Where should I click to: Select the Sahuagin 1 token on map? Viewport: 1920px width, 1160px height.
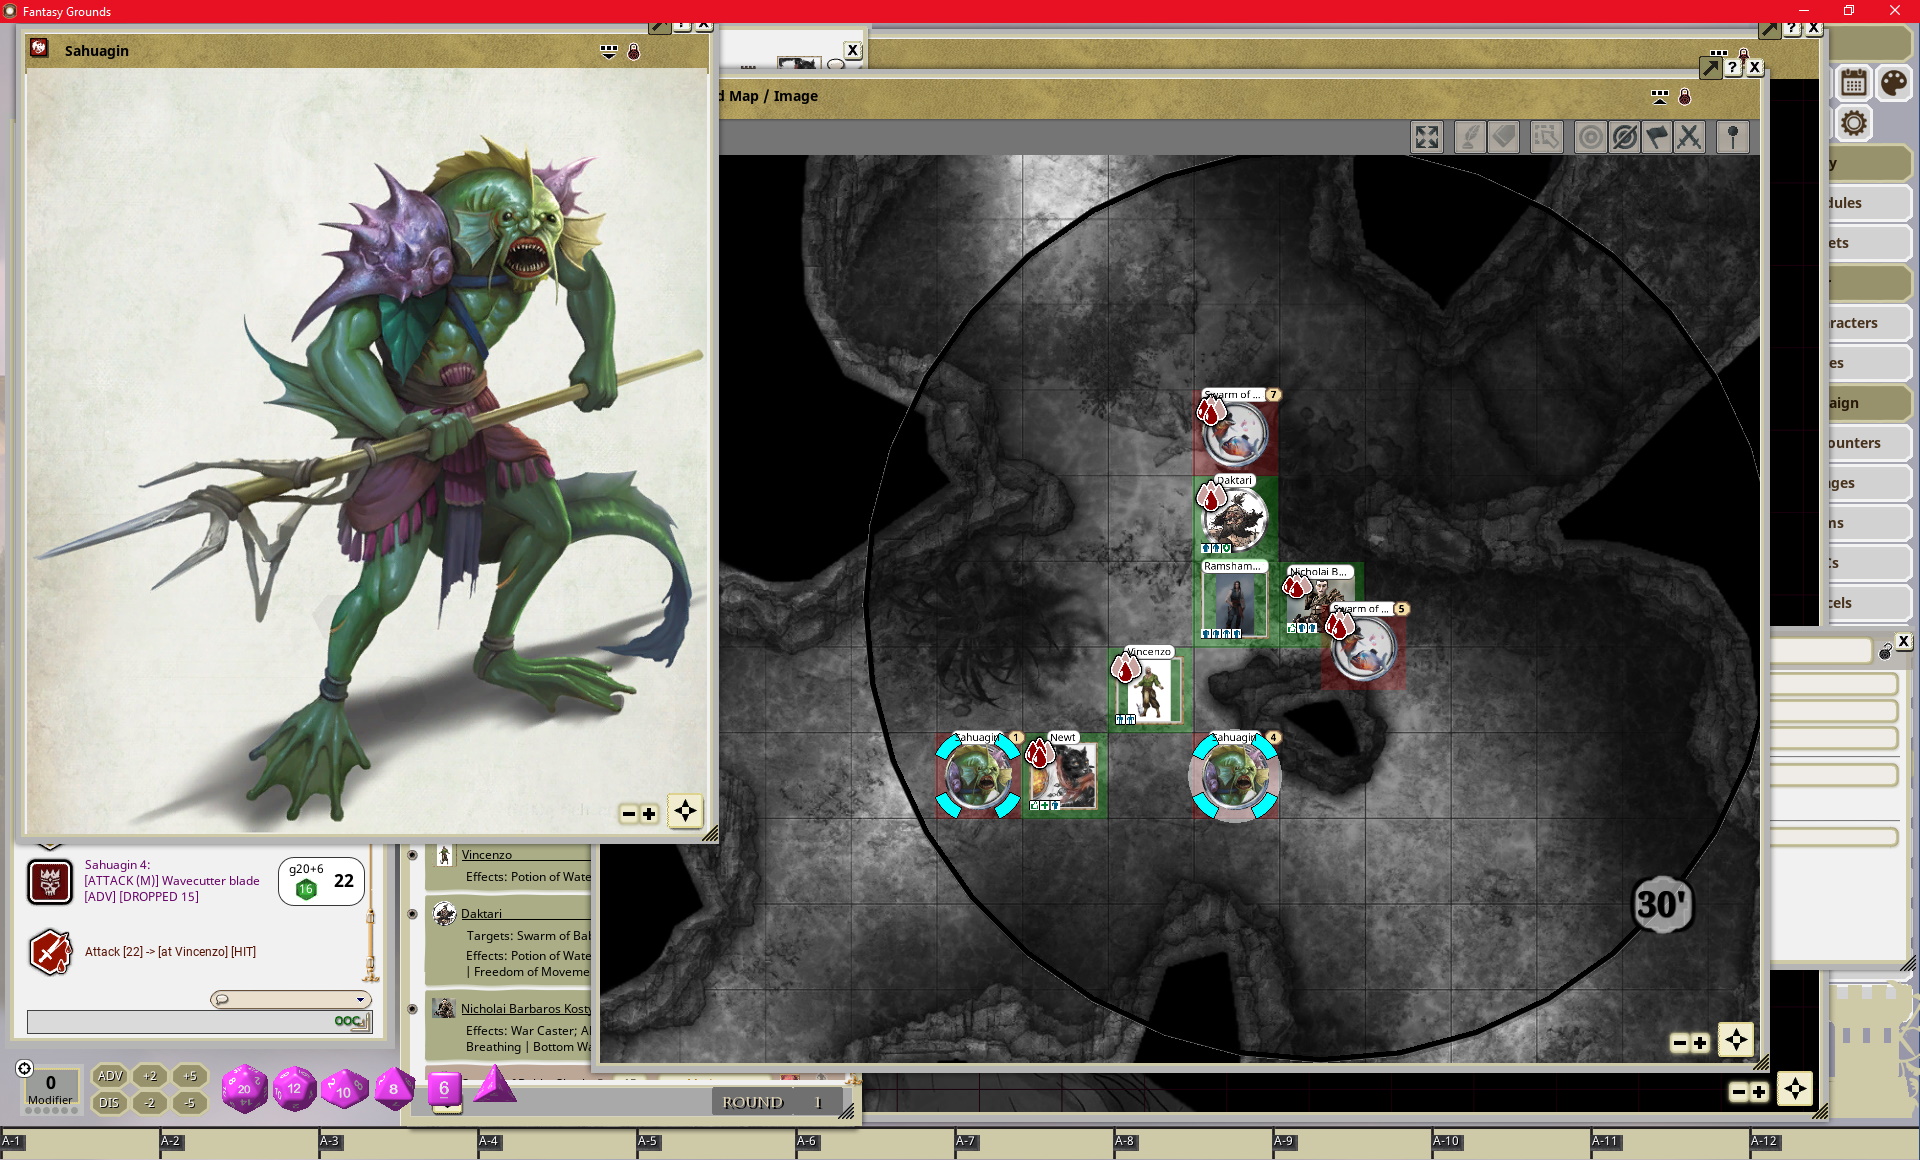(x=977, y=776)
